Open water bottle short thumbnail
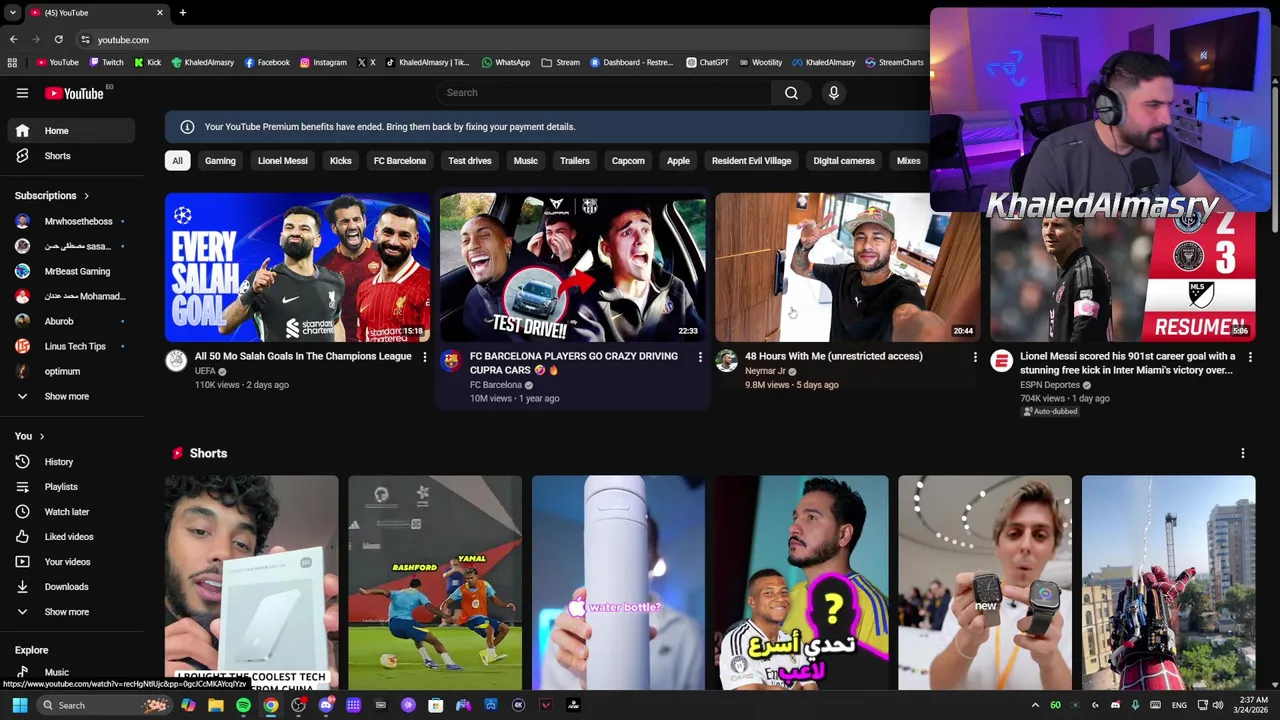Image resolution: width=1280 pixels, height=720 pixels. 618,583
